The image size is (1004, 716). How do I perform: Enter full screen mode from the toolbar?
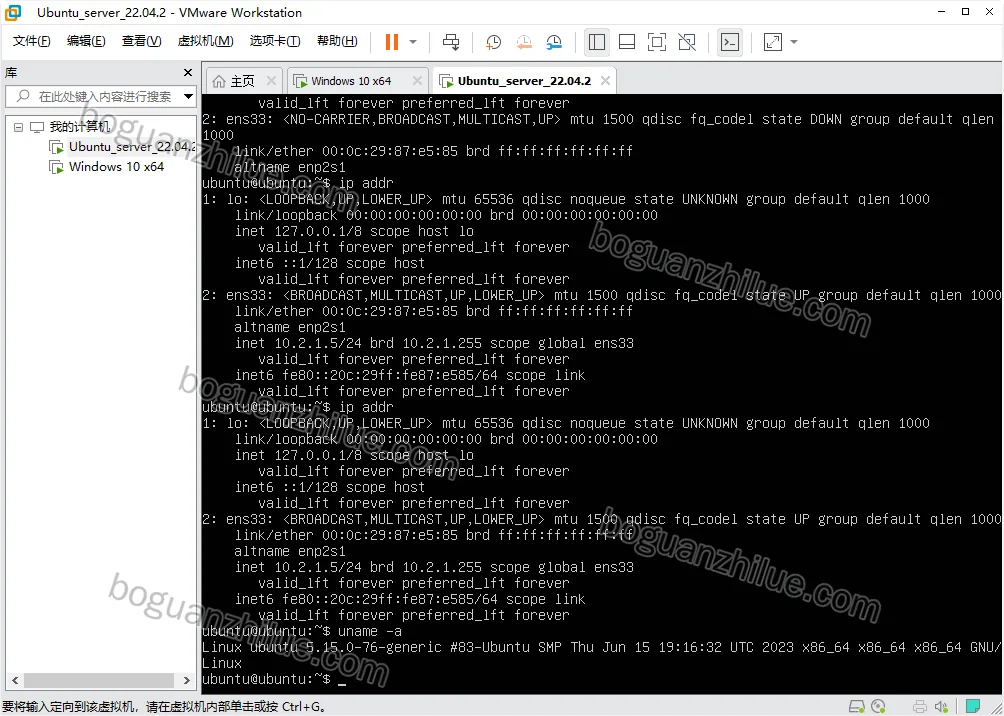pos(656,42)
